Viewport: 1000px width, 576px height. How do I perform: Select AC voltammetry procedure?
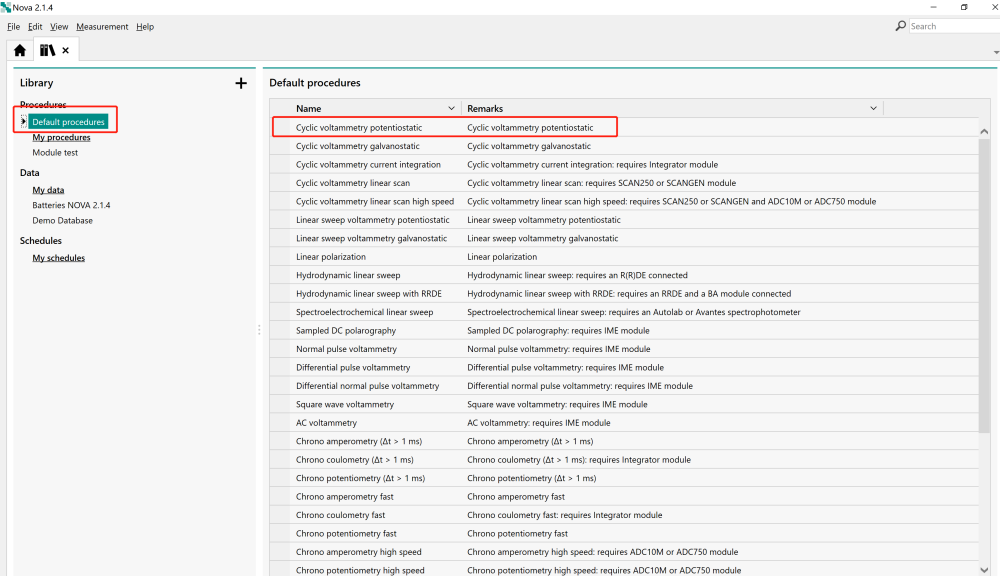327,424
